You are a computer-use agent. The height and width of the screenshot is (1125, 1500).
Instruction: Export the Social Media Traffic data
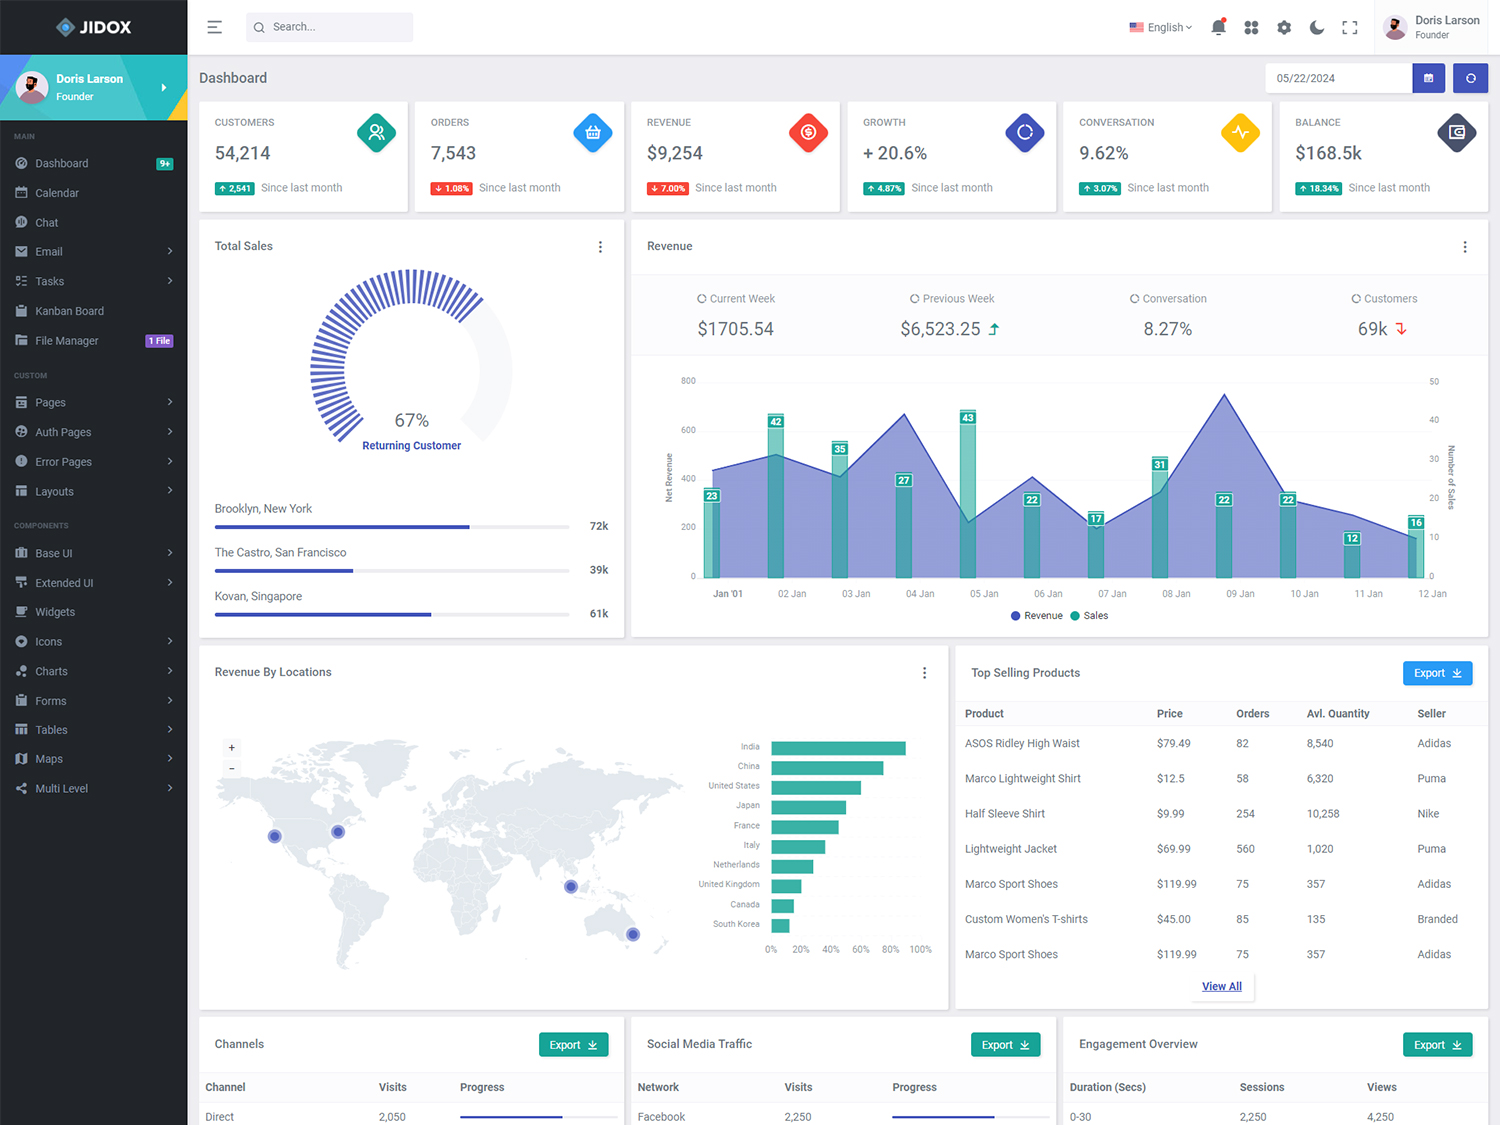pyautogui.click(x=1005, y=1044)
